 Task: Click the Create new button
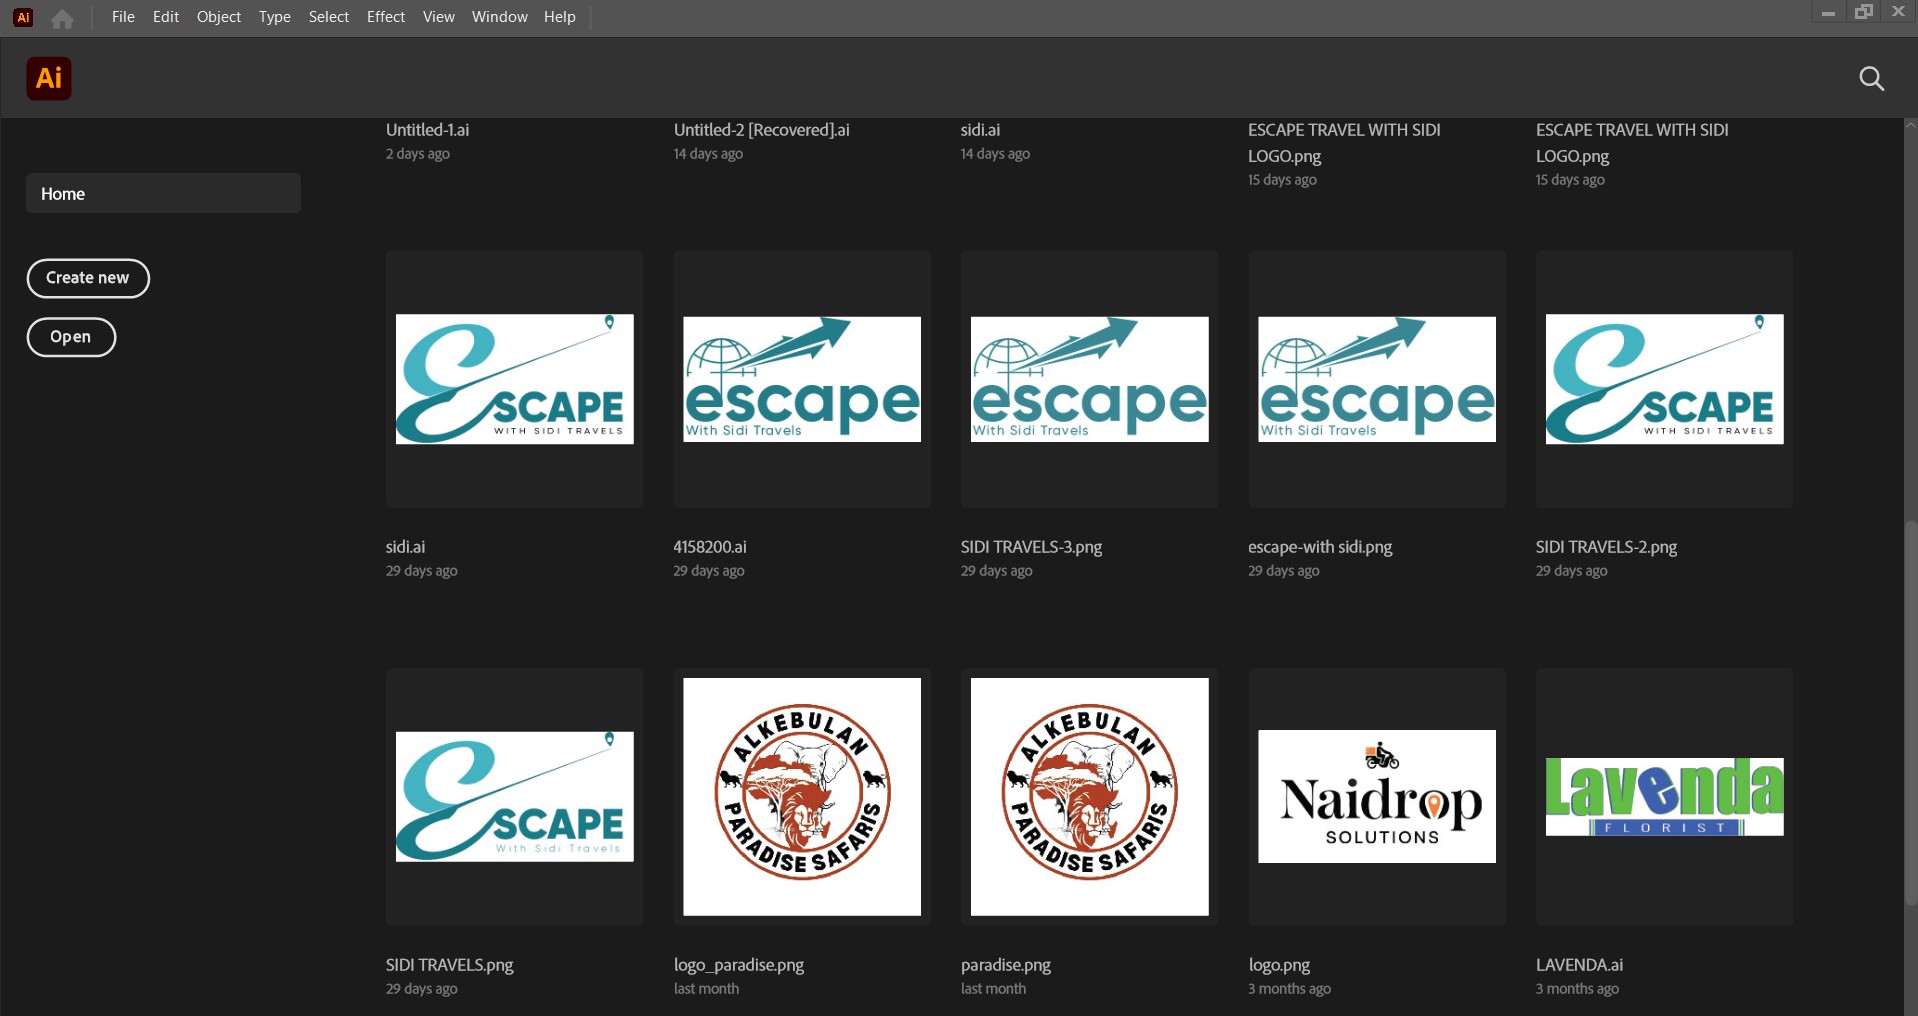pos(88,278)
